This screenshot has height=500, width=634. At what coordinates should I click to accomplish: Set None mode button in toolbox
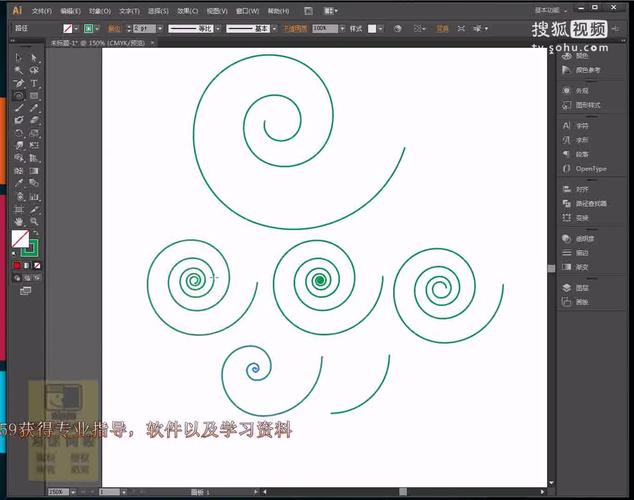pyautogui.click(x=37, y=266)
